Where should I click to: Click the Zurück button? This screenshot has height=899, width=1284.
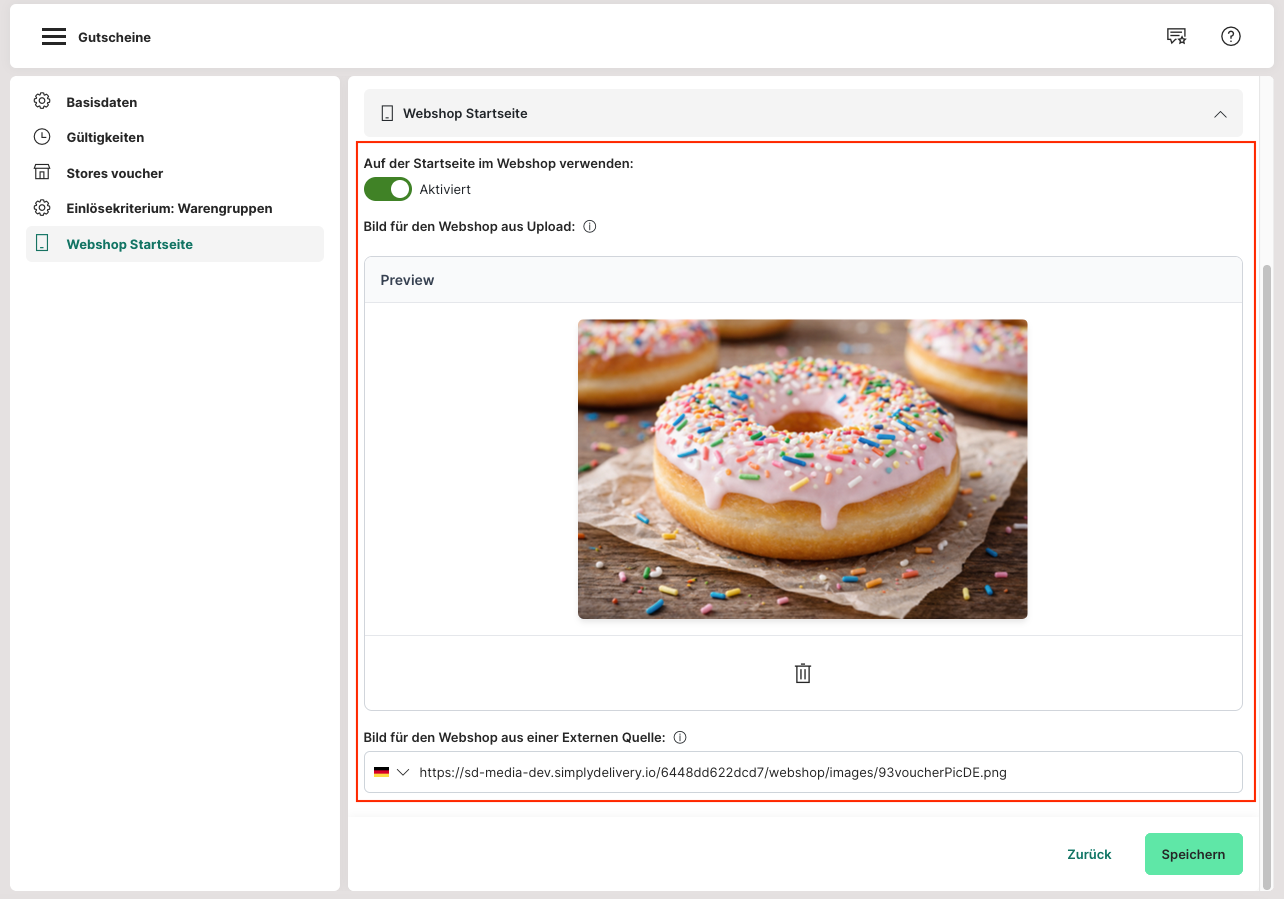click(1089, 854)
